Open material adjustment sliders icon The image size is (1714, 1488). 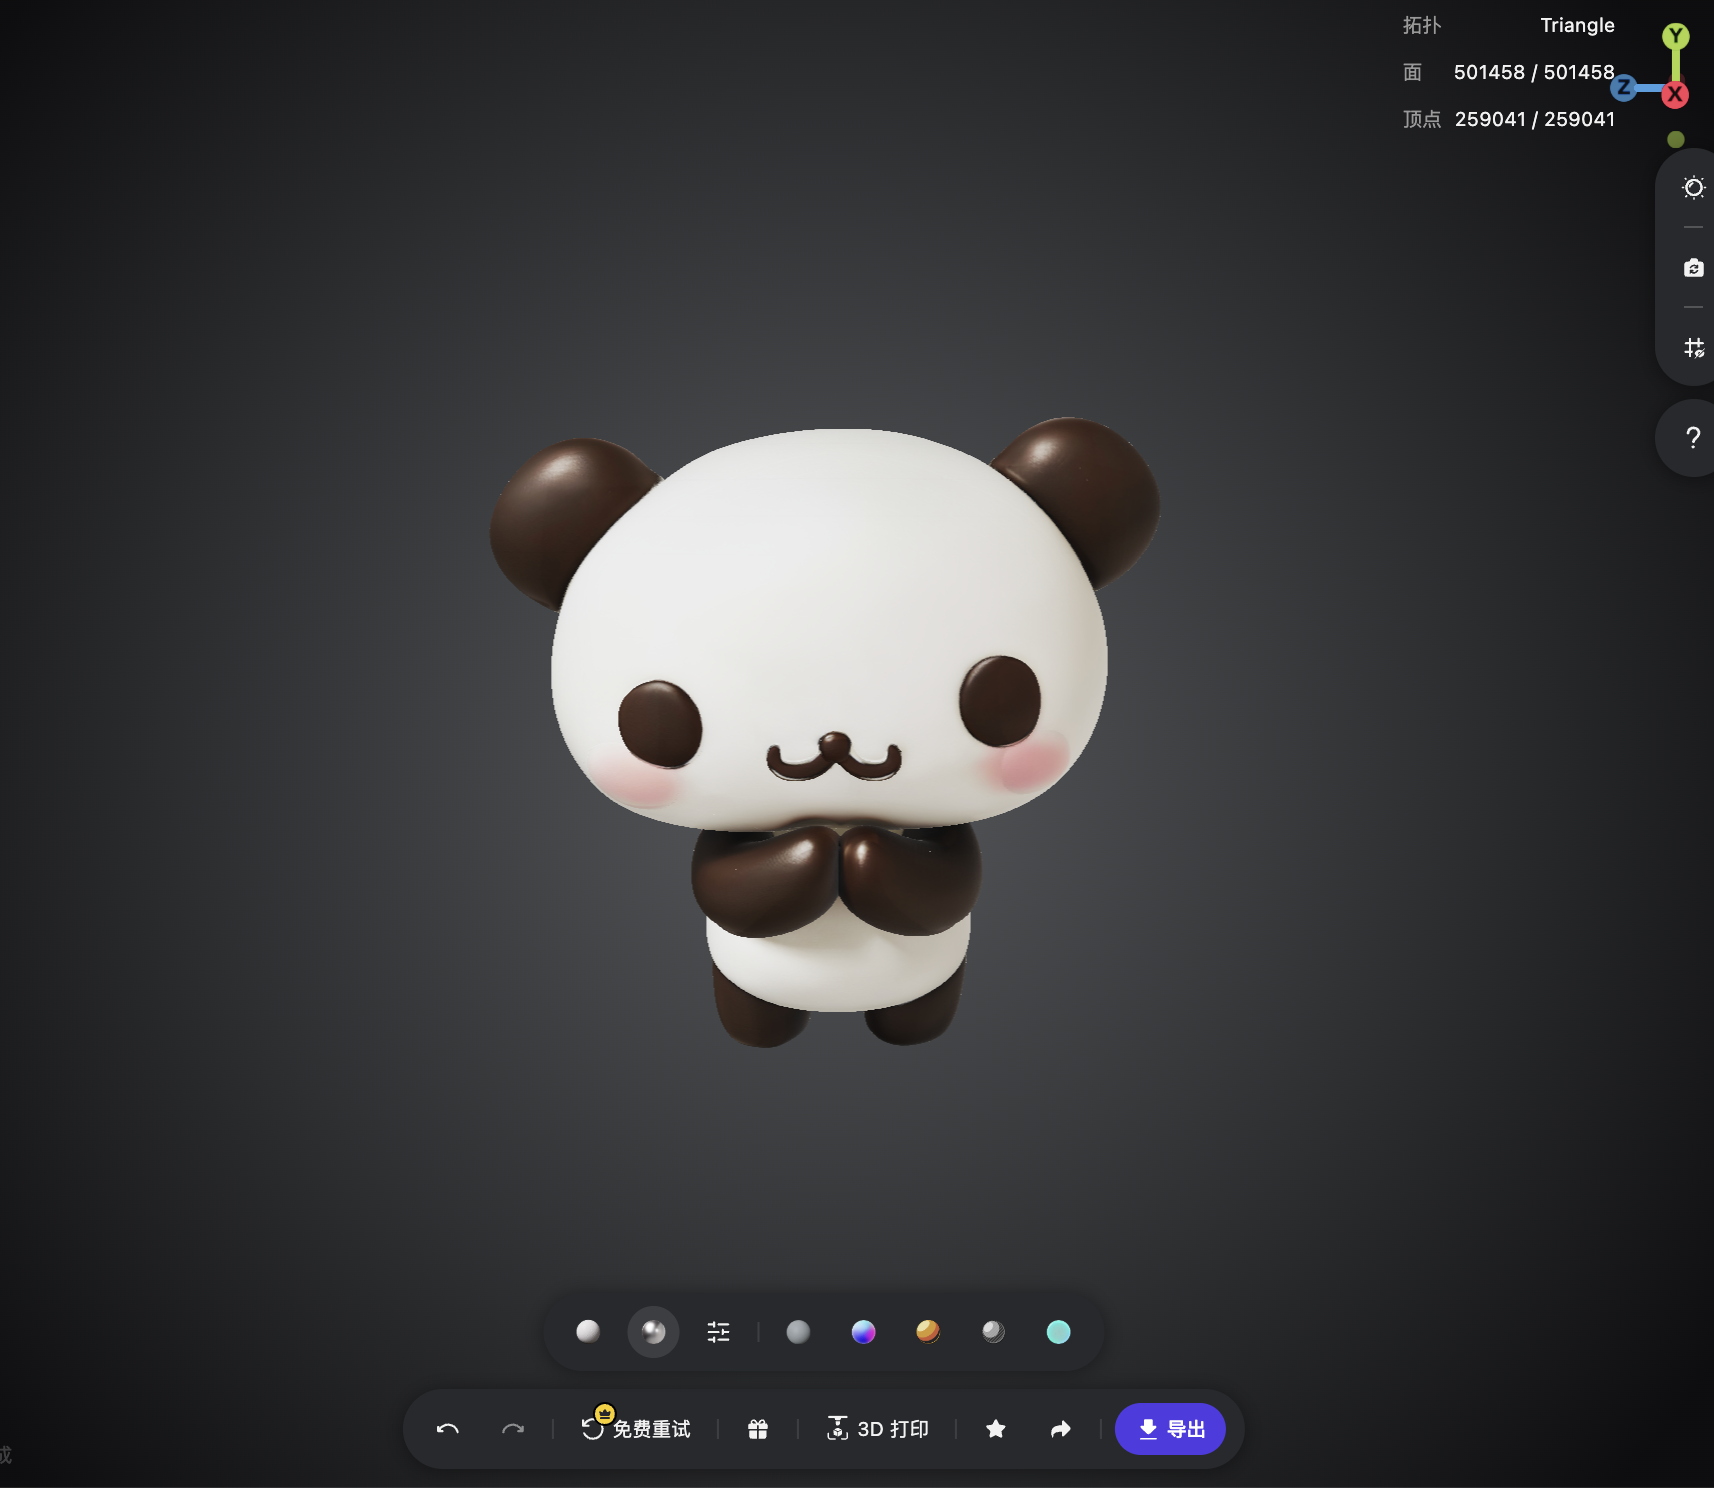[x=718, y=1332]
